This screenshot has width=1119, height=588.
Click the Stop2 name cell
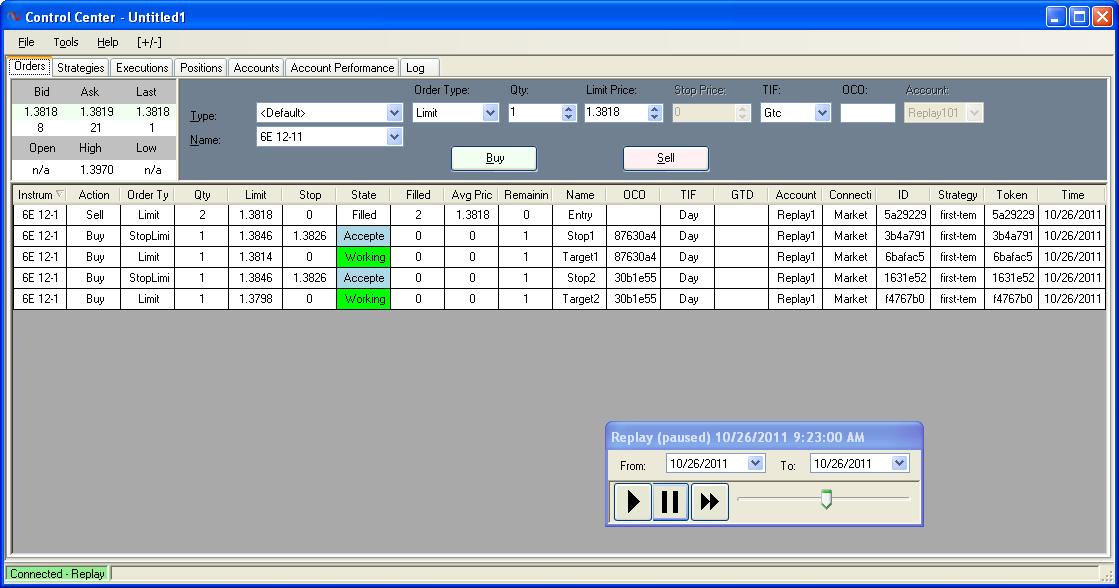pyautogui.click(x=579, y=278)
